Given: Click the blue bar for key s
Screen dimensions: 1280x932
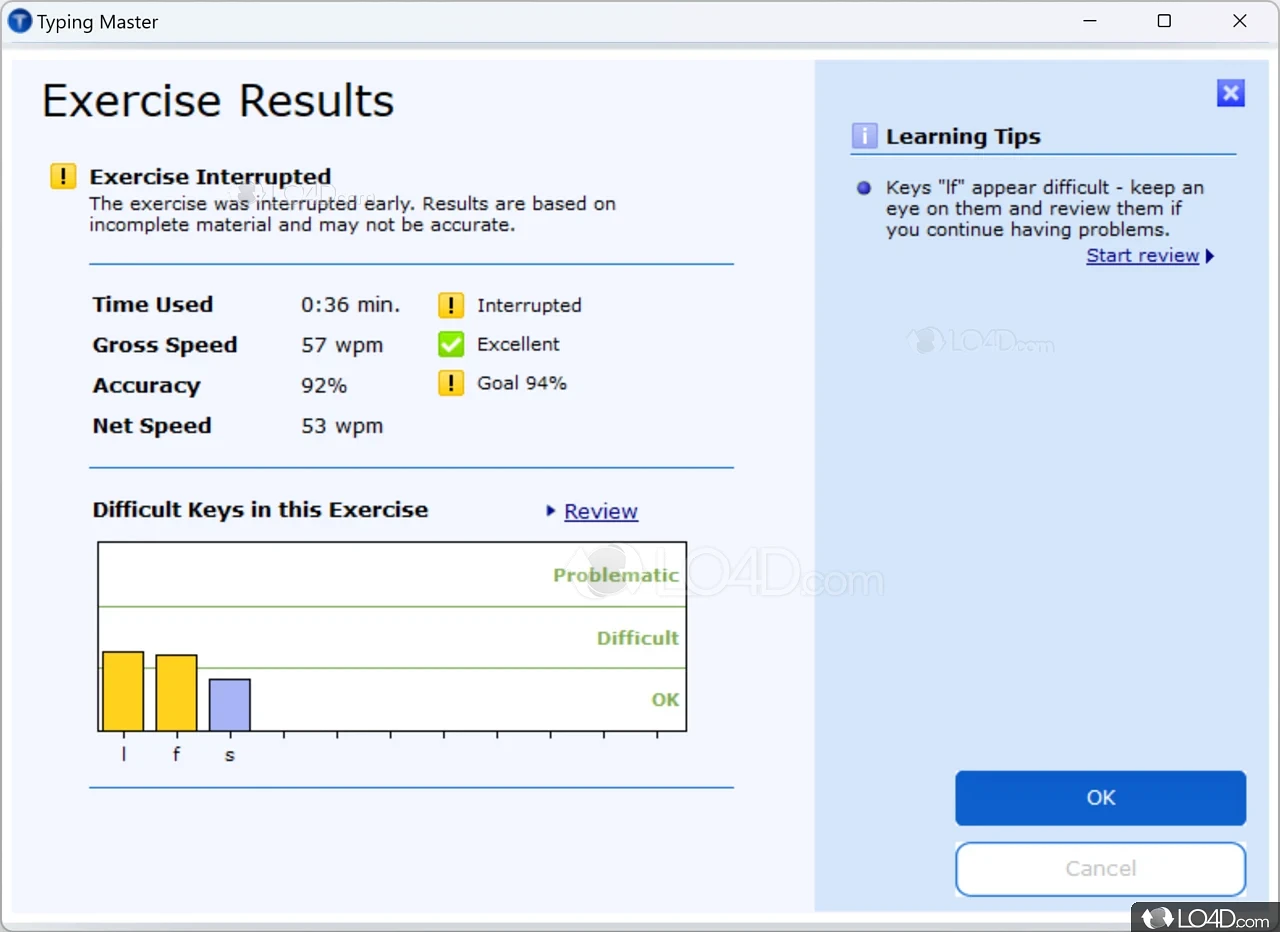Looking at the screenshot, I should pyautogui.click(x=229, y=705).
